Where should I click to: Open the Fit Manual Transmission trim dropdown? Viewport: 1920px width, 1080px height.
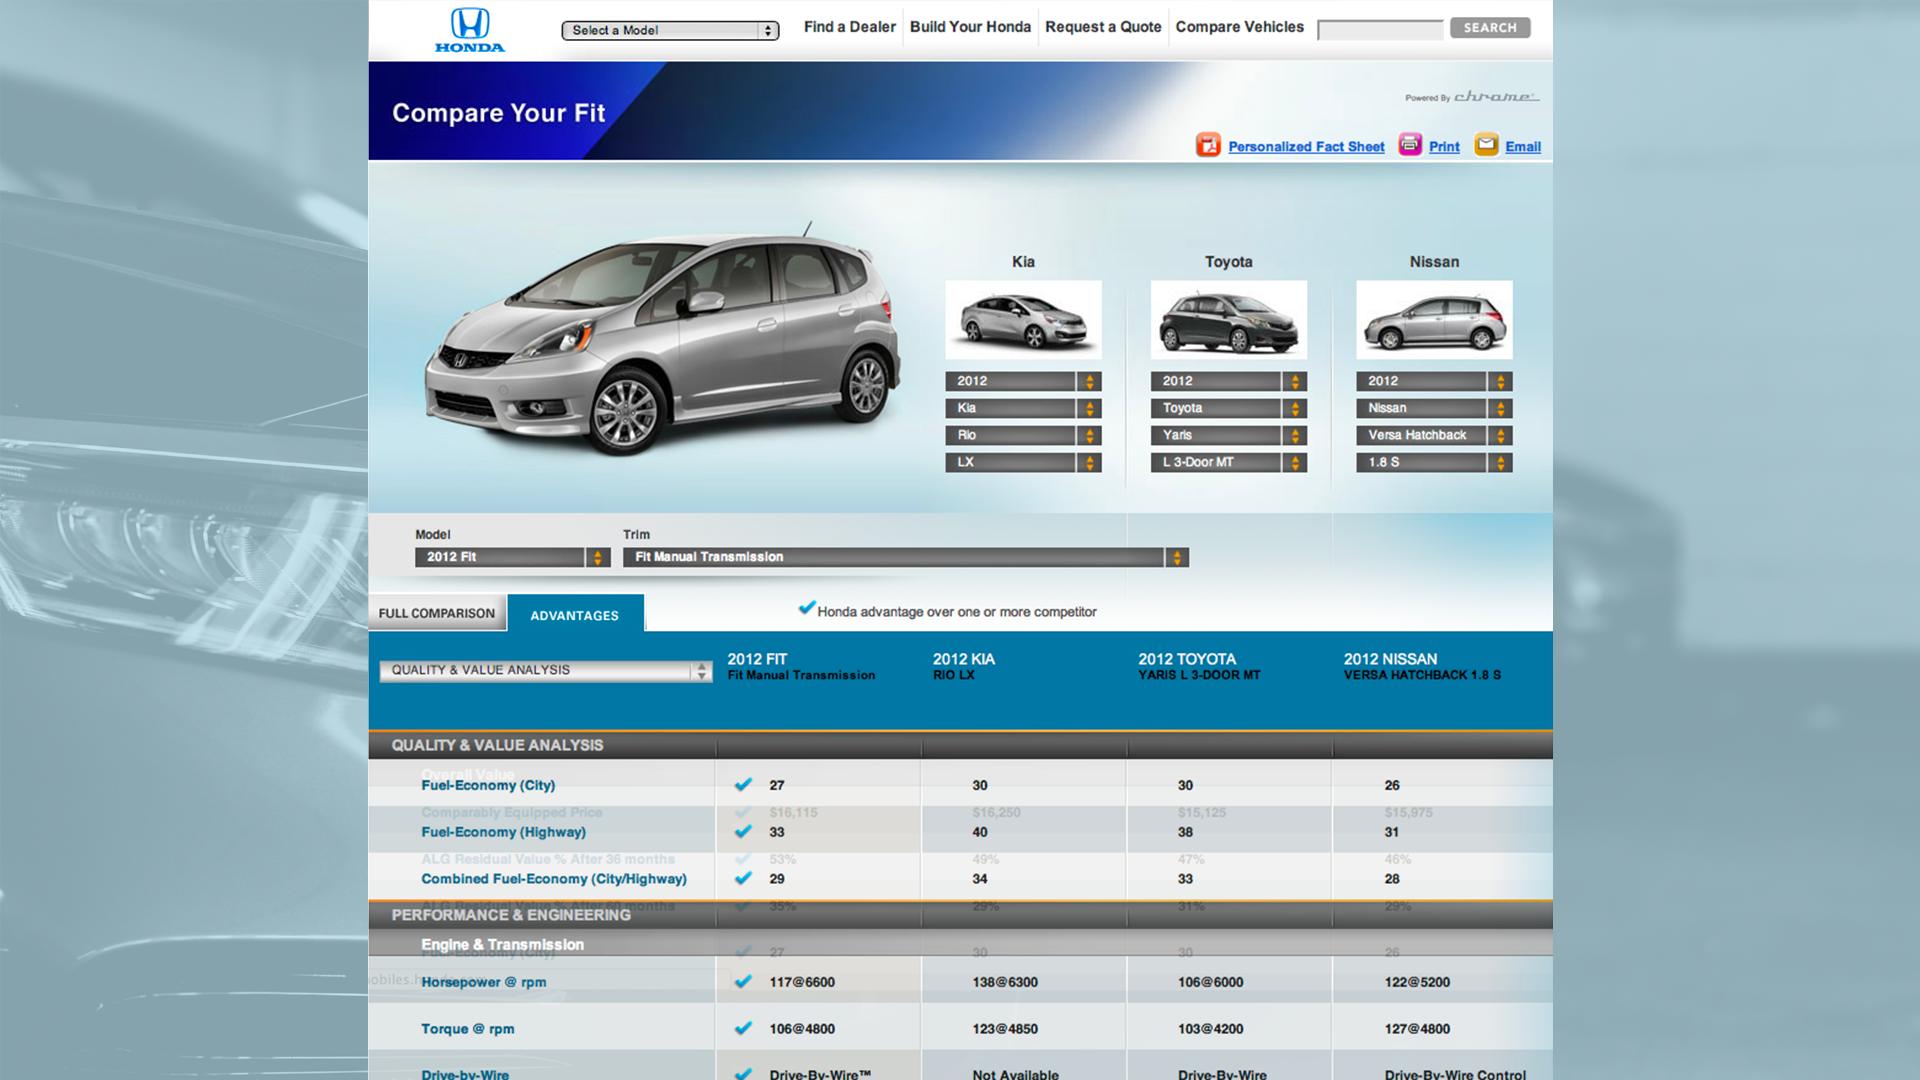pos(906,557)
